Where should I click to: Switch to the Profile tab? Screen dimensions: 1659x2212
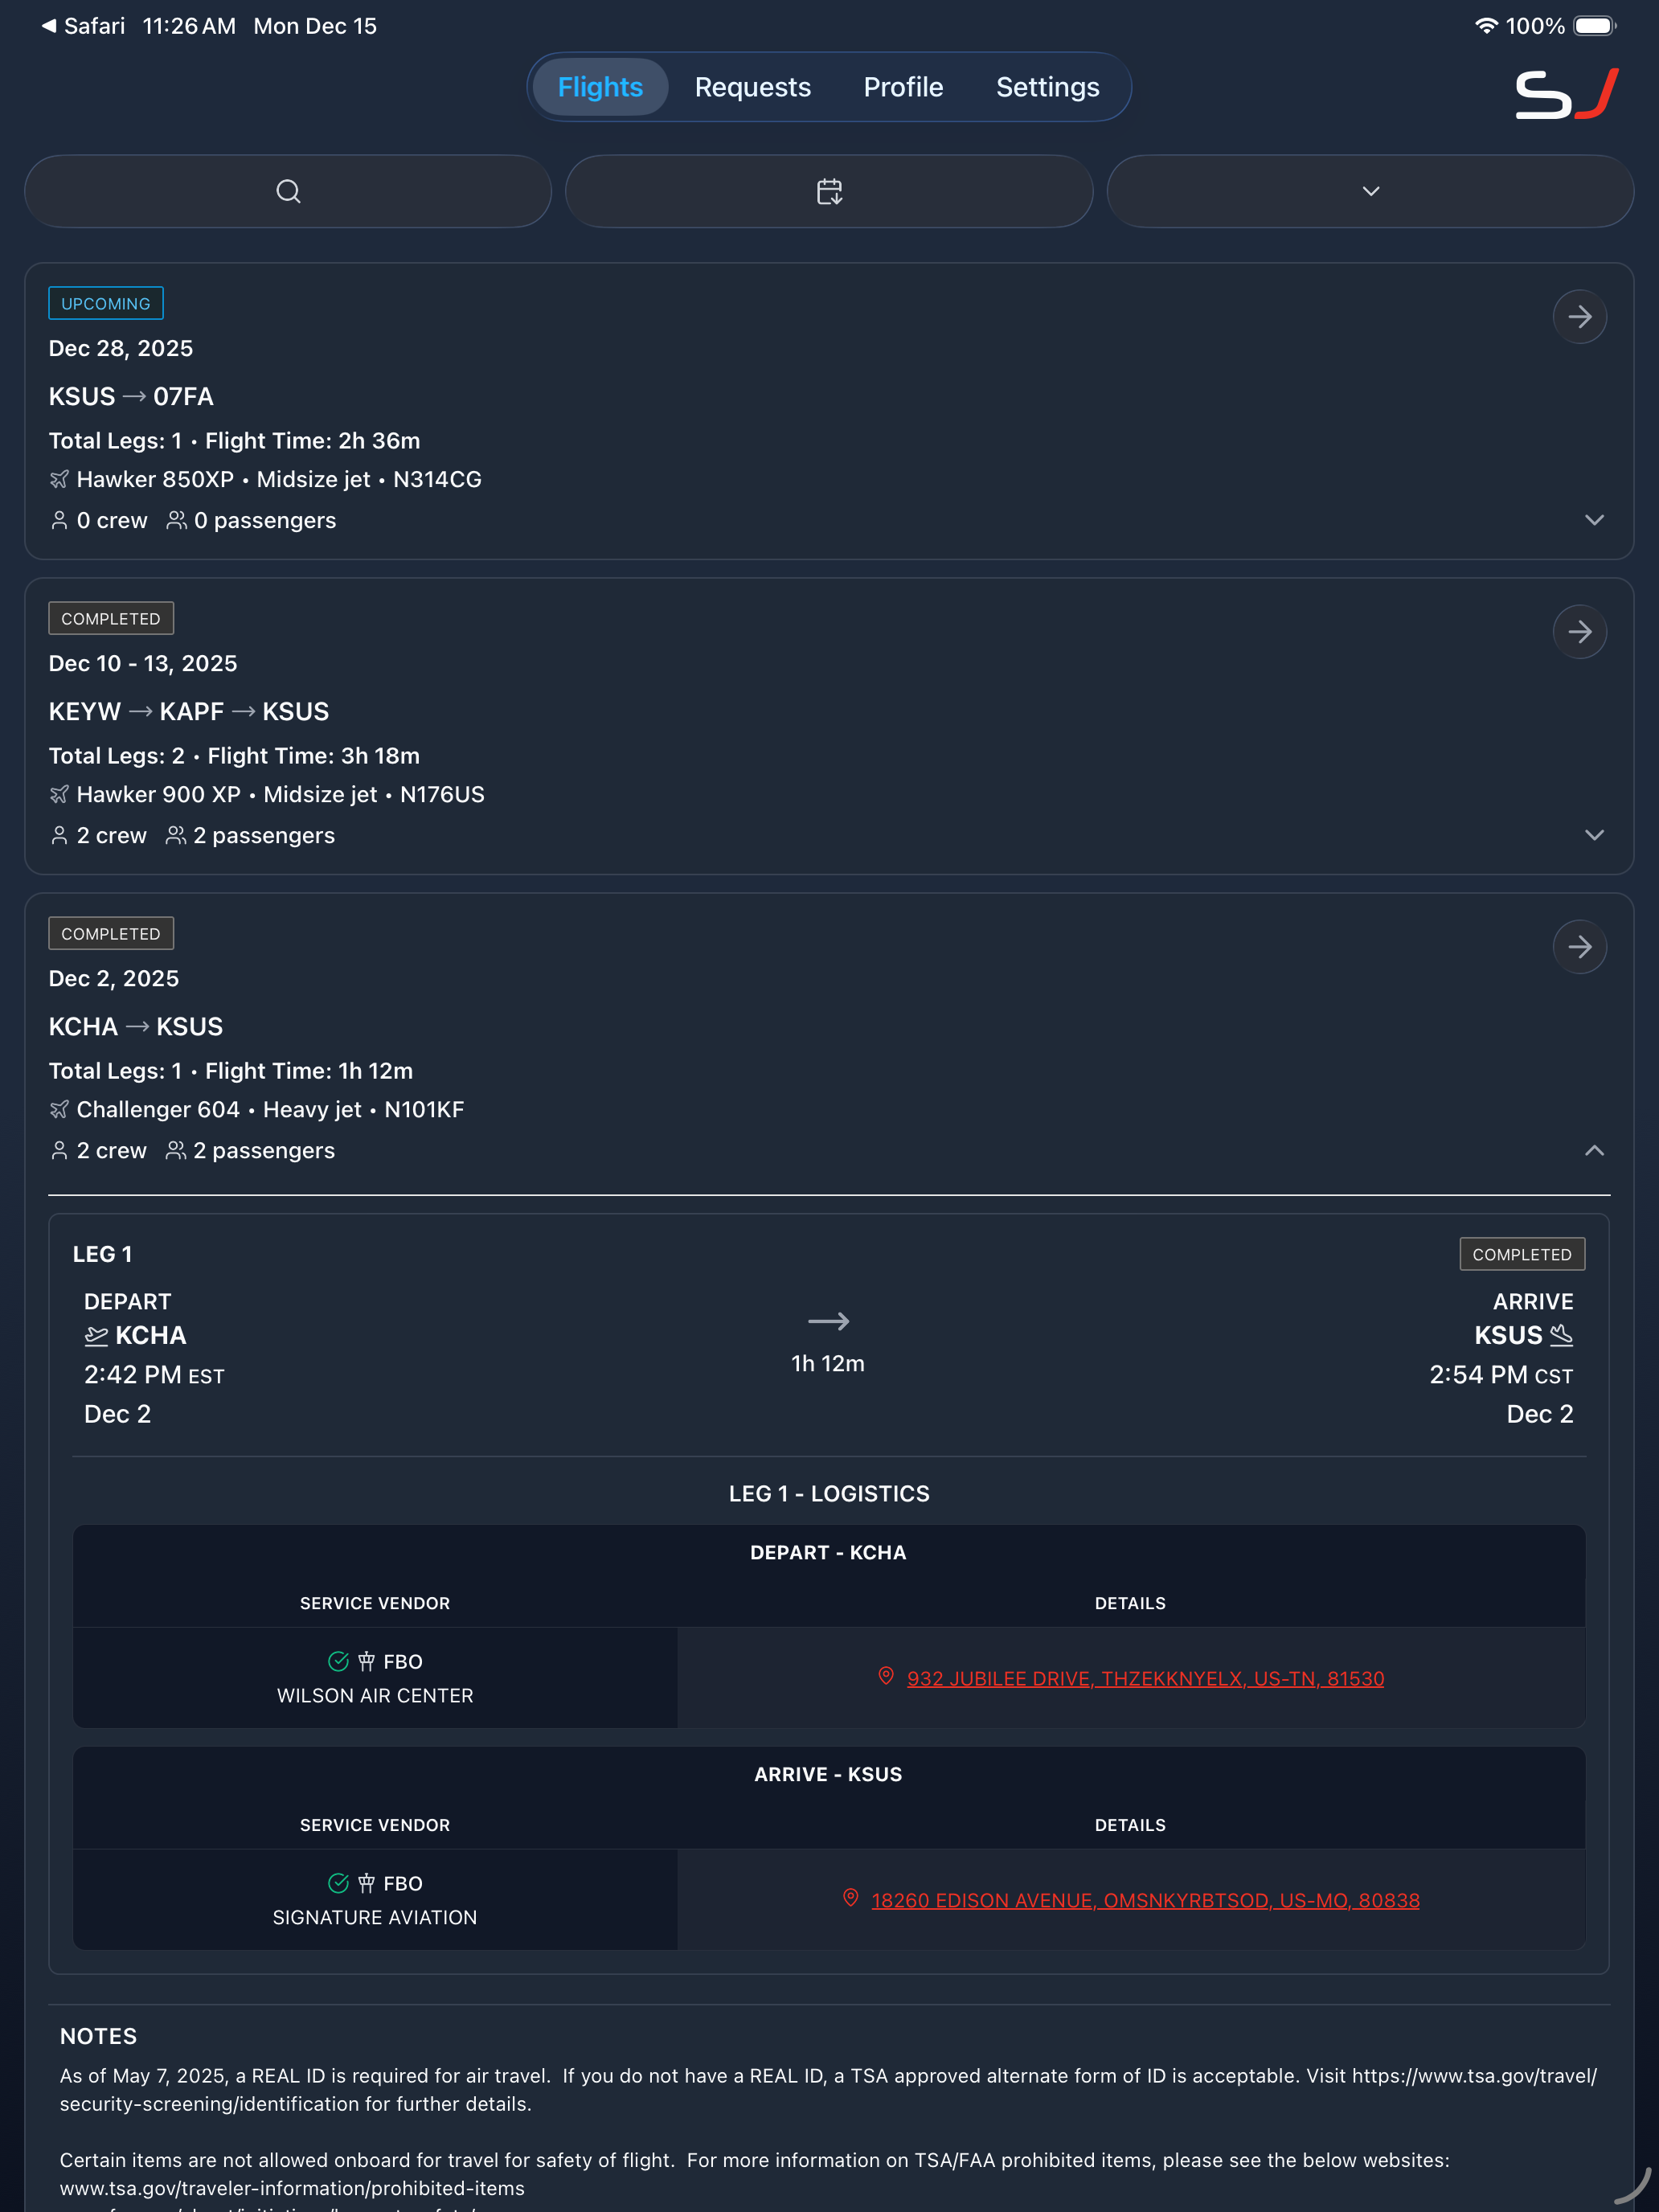903,87
